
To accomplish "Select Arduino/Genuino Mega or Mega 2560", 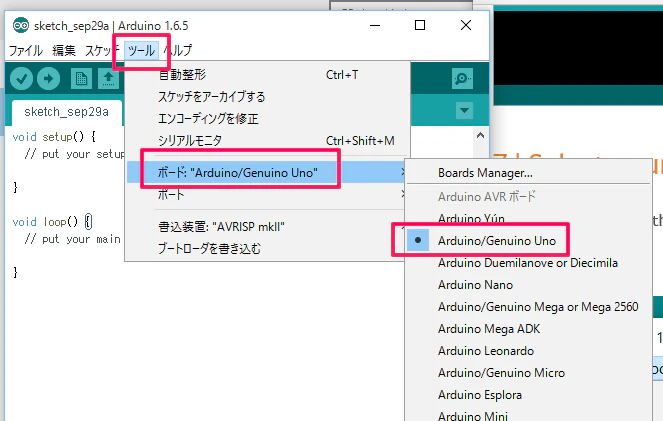I will pos(528,307).
